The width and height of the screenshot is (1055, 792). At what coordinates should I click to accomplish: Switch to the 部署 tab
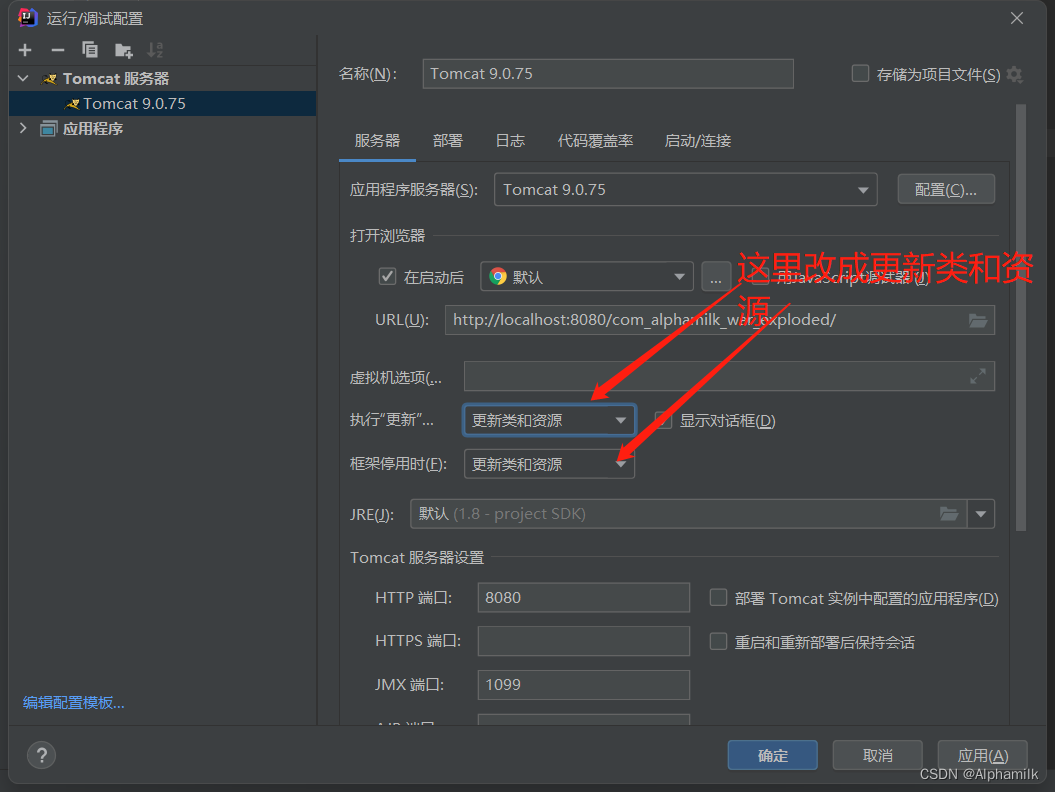coord(447,141)
